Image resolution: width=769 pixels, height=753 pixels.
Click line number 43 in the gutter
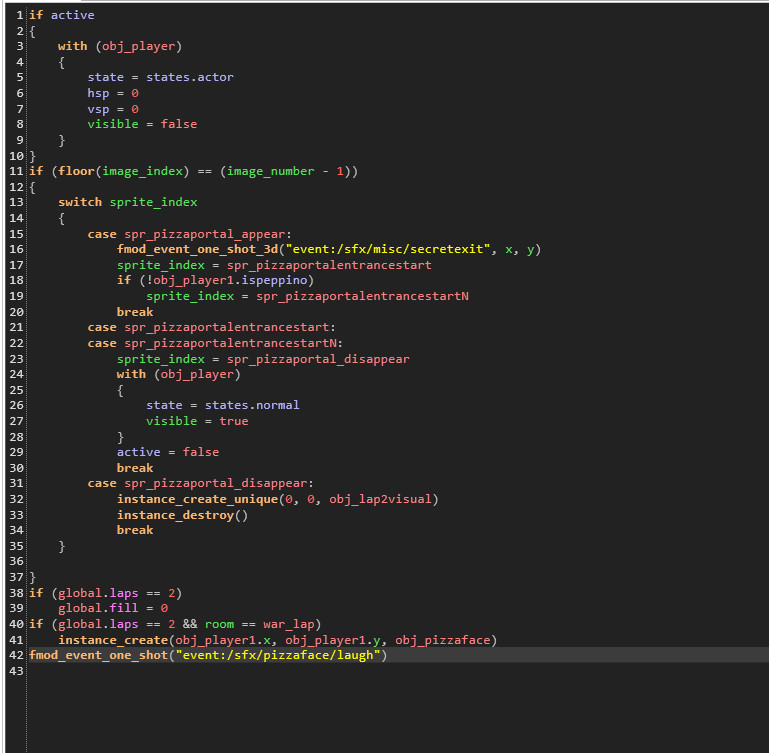(x=15, y=671)
